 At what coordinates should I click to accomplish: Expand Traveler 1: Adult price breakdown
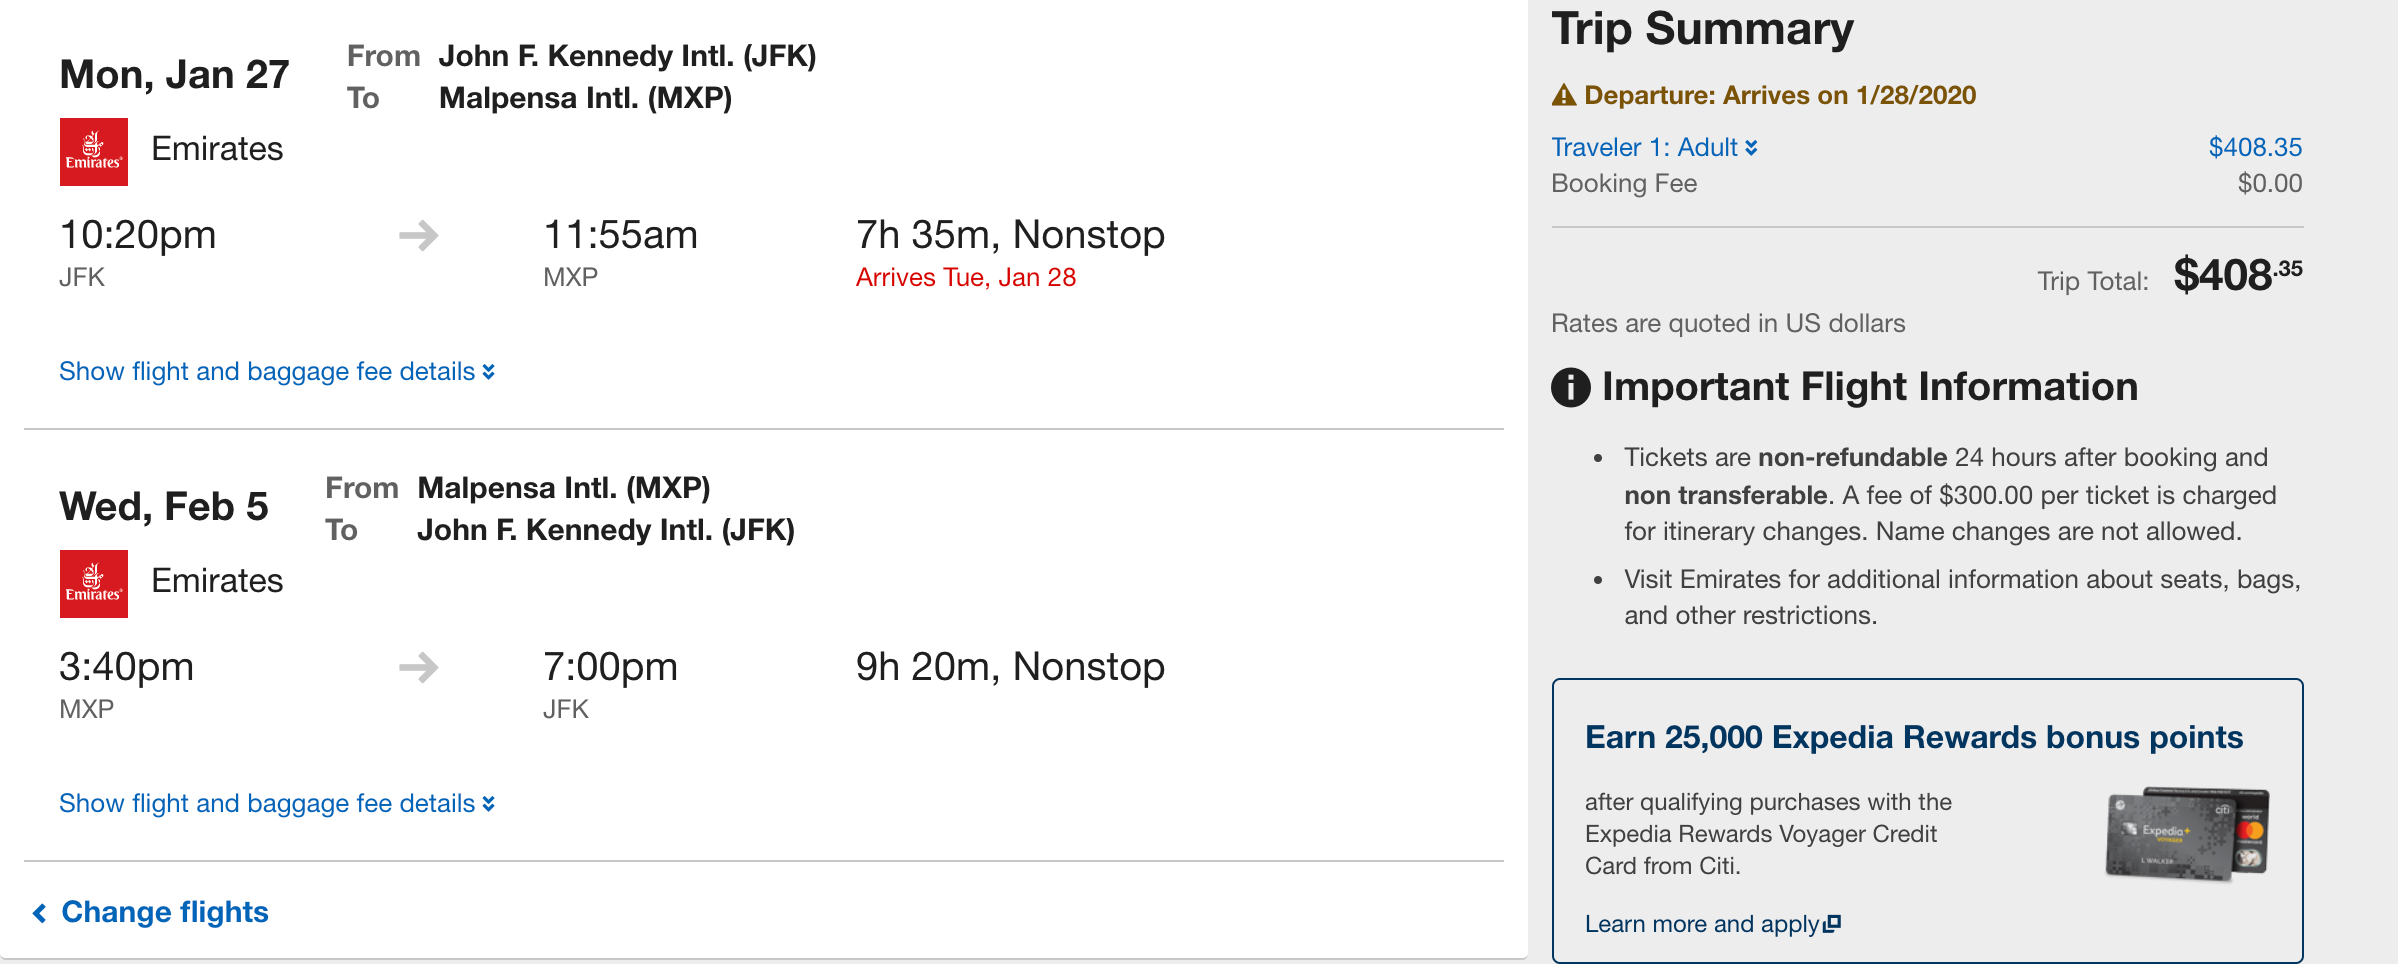click(x=1654, y=147)
